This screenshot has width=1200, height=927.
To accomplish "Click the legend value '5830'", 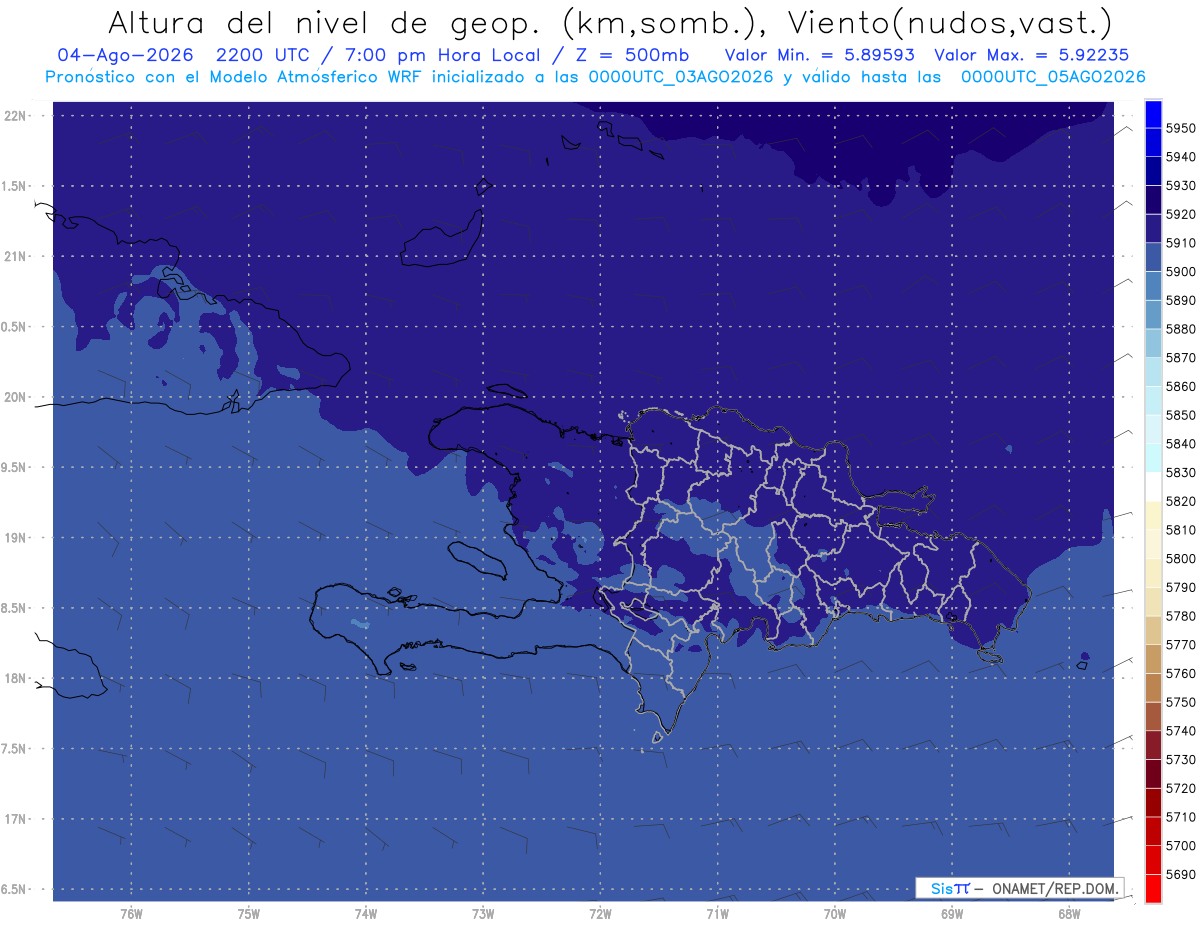I will click(1181, 473).
